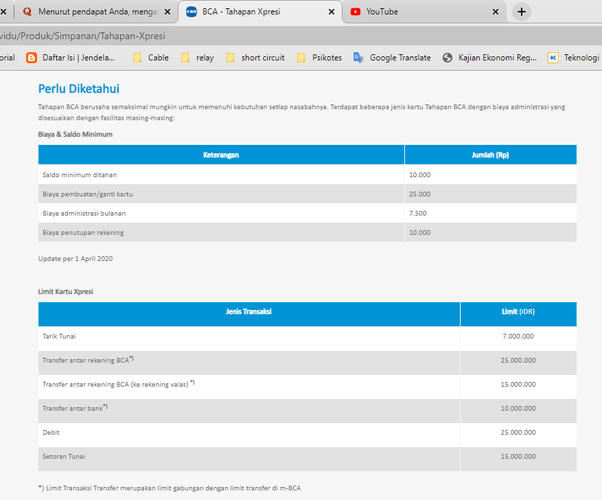Viewport: 602px width, 500px height.
Task: Click the globe icon of Kajian Ekonomi bookmark
Action: pos(447,58)
